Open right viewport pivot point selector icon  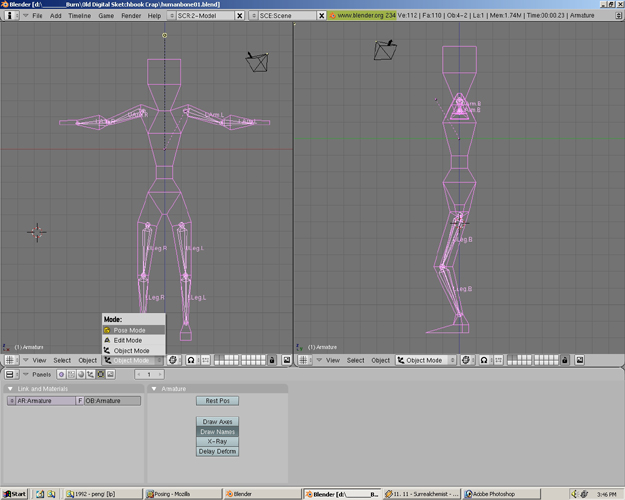485,360
